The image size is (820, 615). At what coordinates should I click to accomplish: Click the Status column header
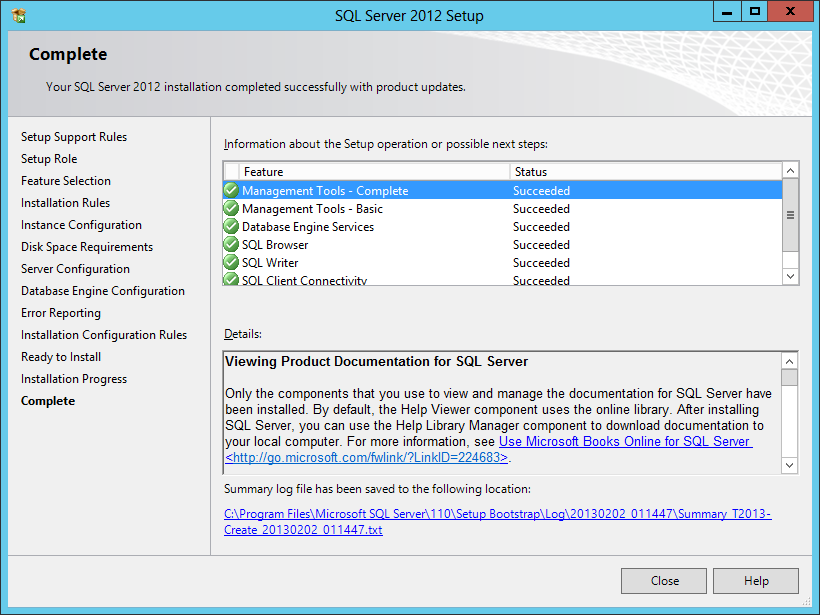(644, 172)
